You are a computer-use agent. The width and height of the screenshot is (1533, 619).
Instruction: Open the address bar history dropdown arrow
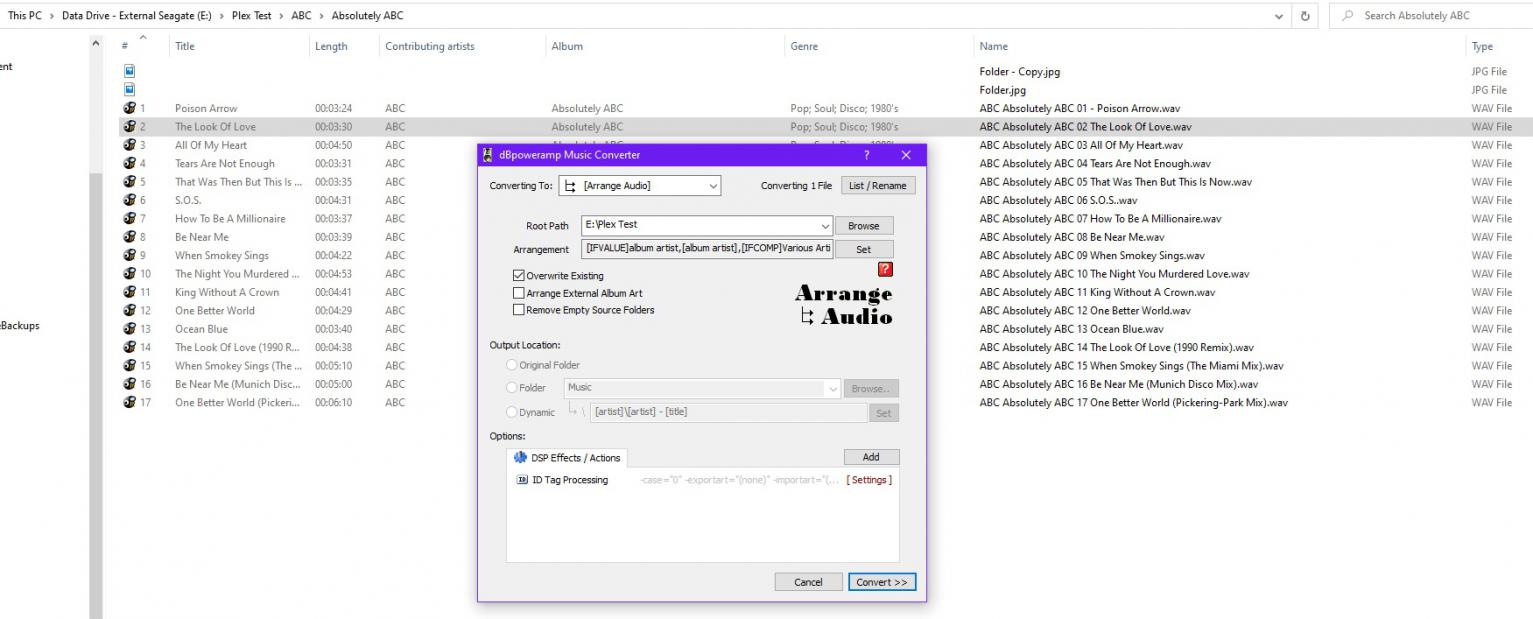pos(1281,16)
